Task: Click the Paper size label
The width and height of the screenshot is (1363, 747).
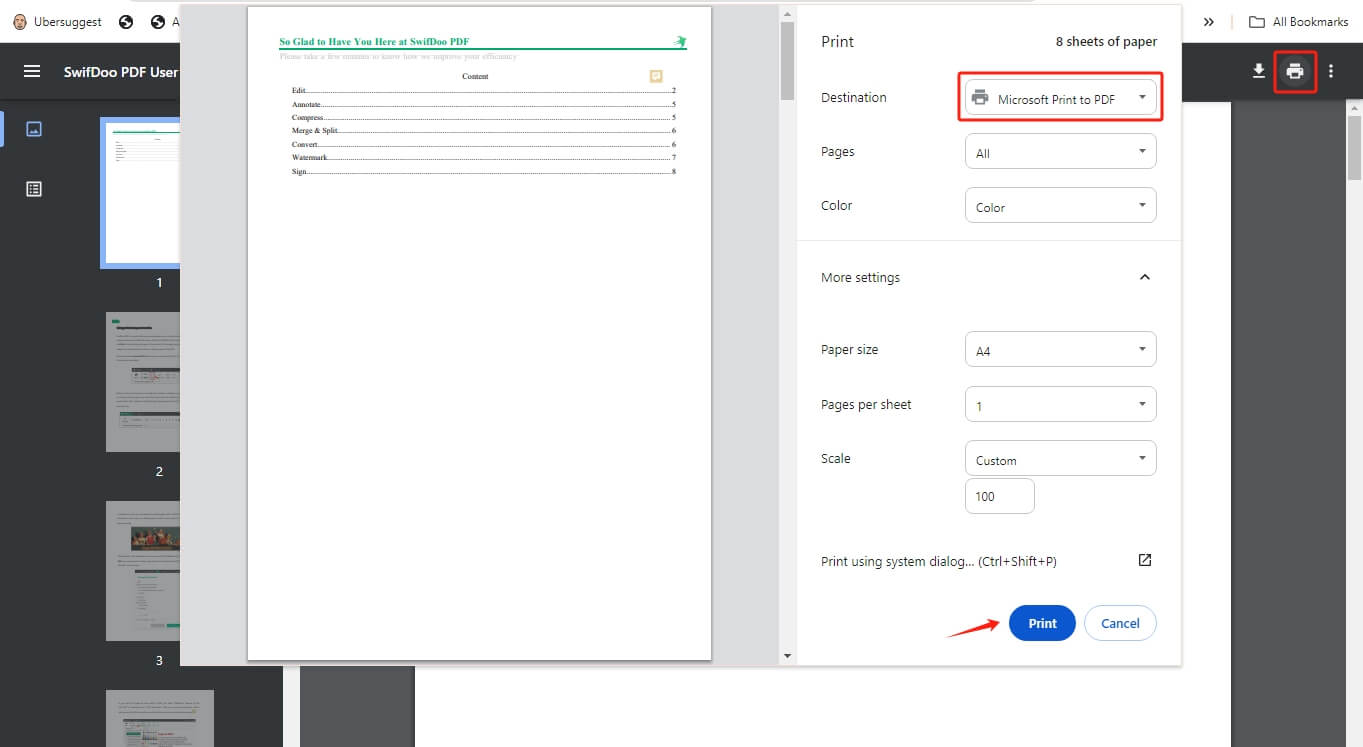Action: tap(850, 350)
